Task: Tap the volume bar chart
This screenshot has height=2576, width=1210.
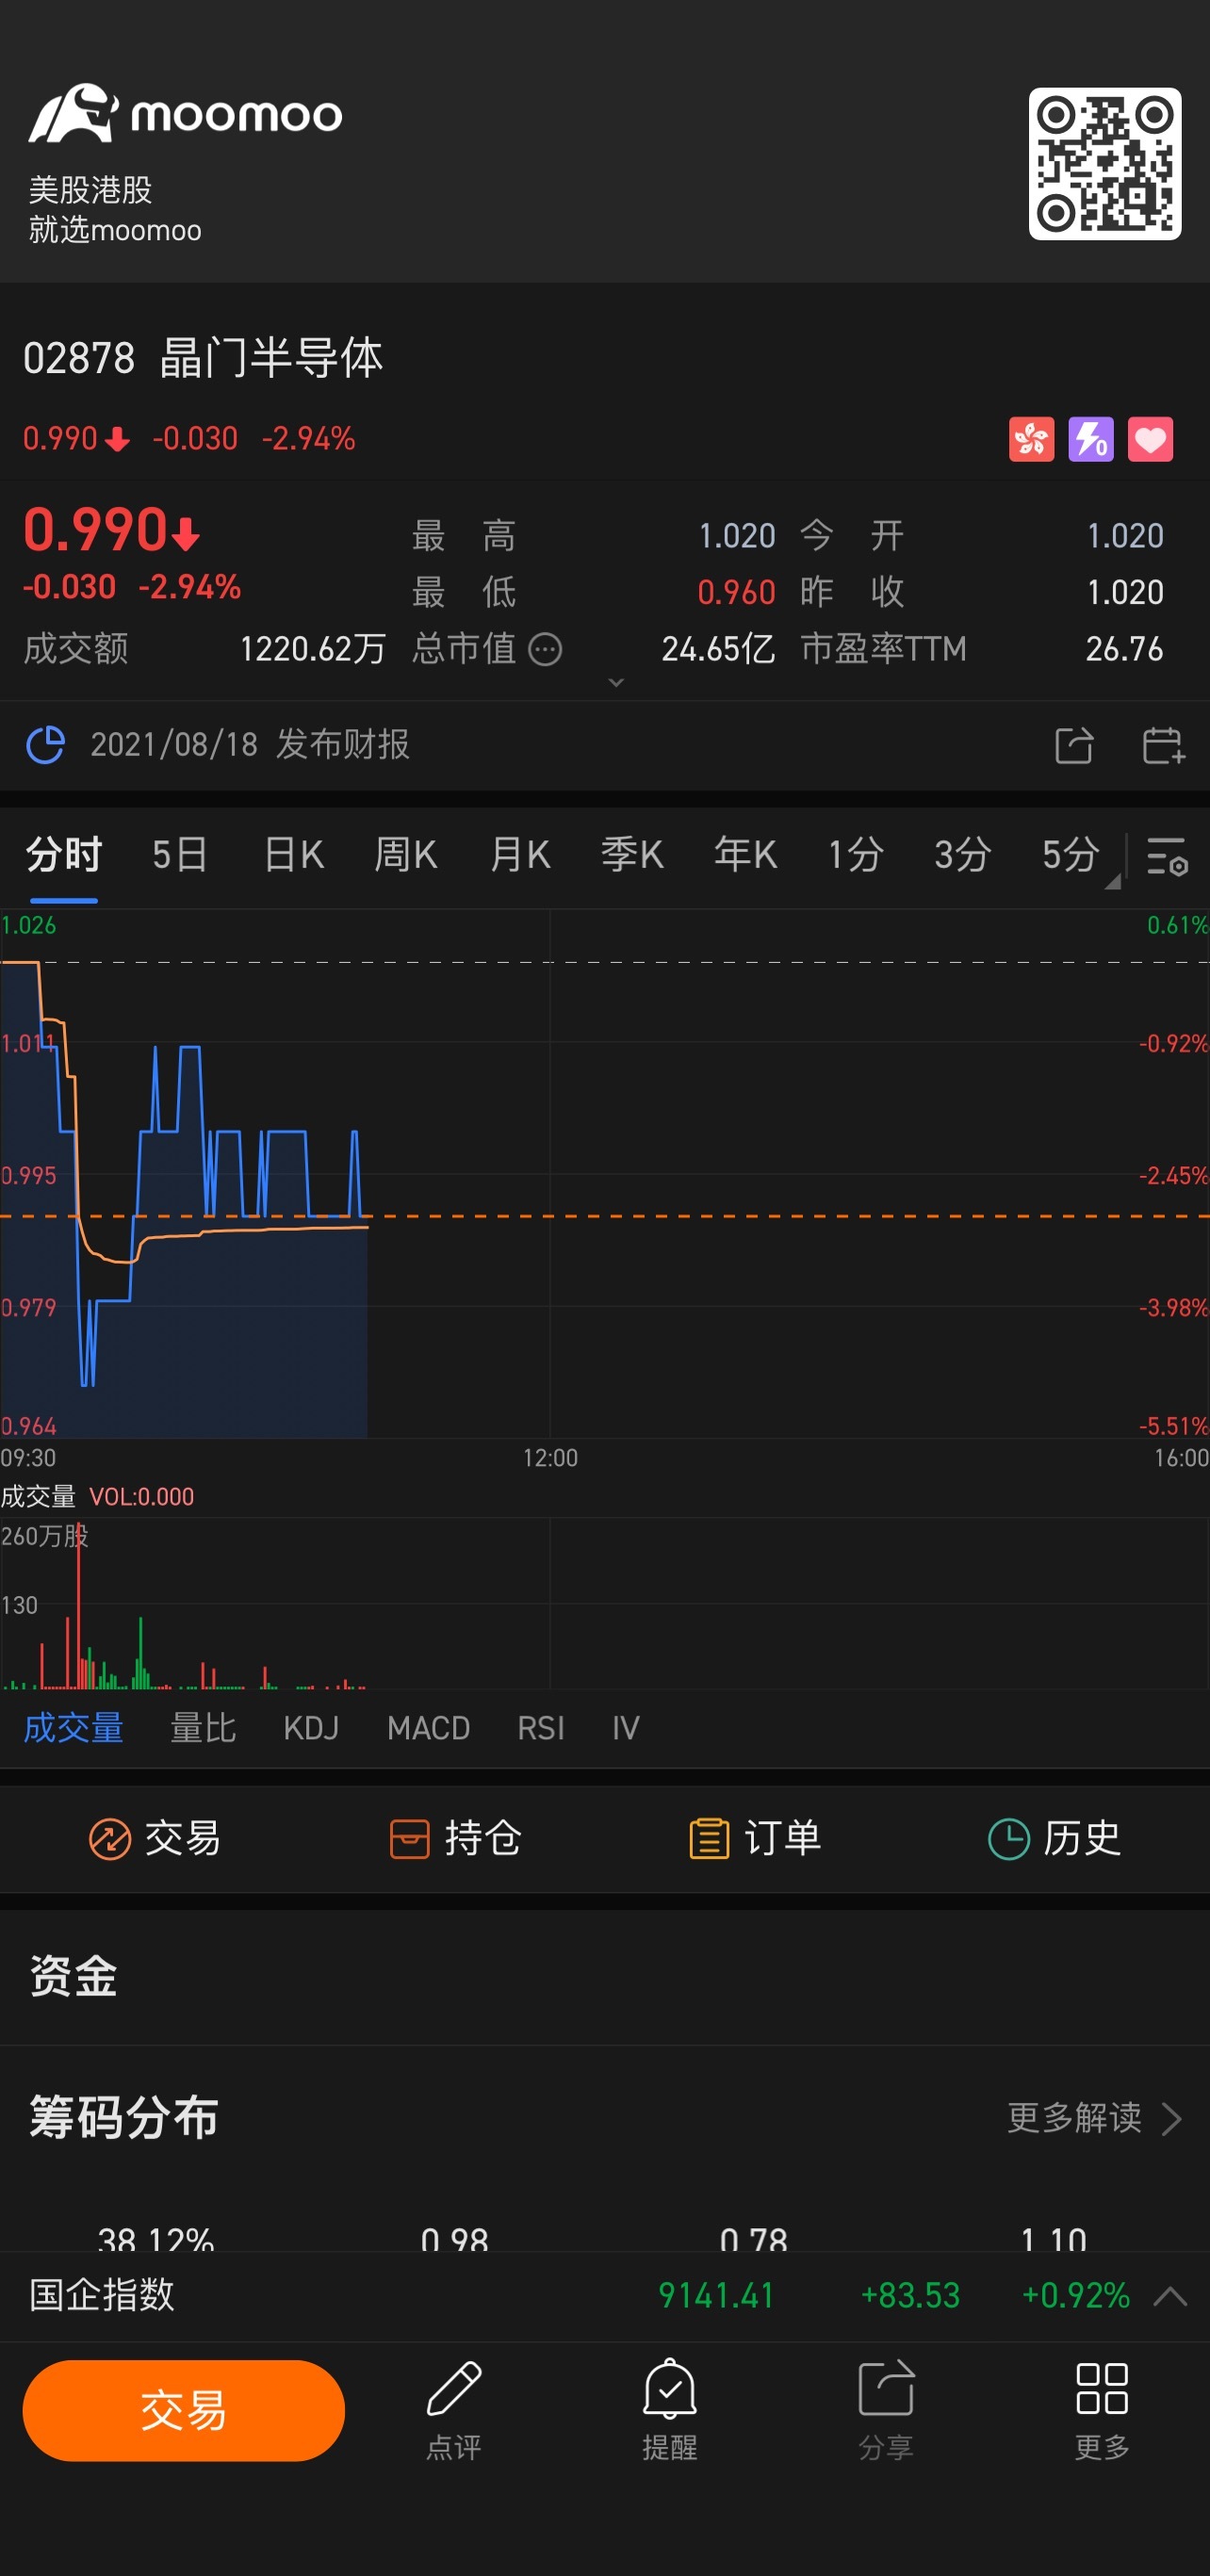Action: (605, 1604)
